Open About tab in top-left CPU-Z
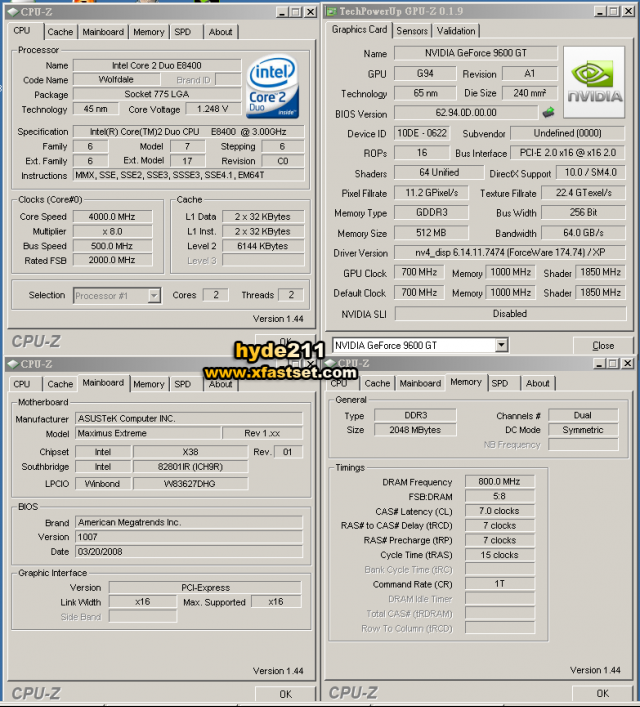This screenshot has height=707, width=640. click(x=220, y=32)
